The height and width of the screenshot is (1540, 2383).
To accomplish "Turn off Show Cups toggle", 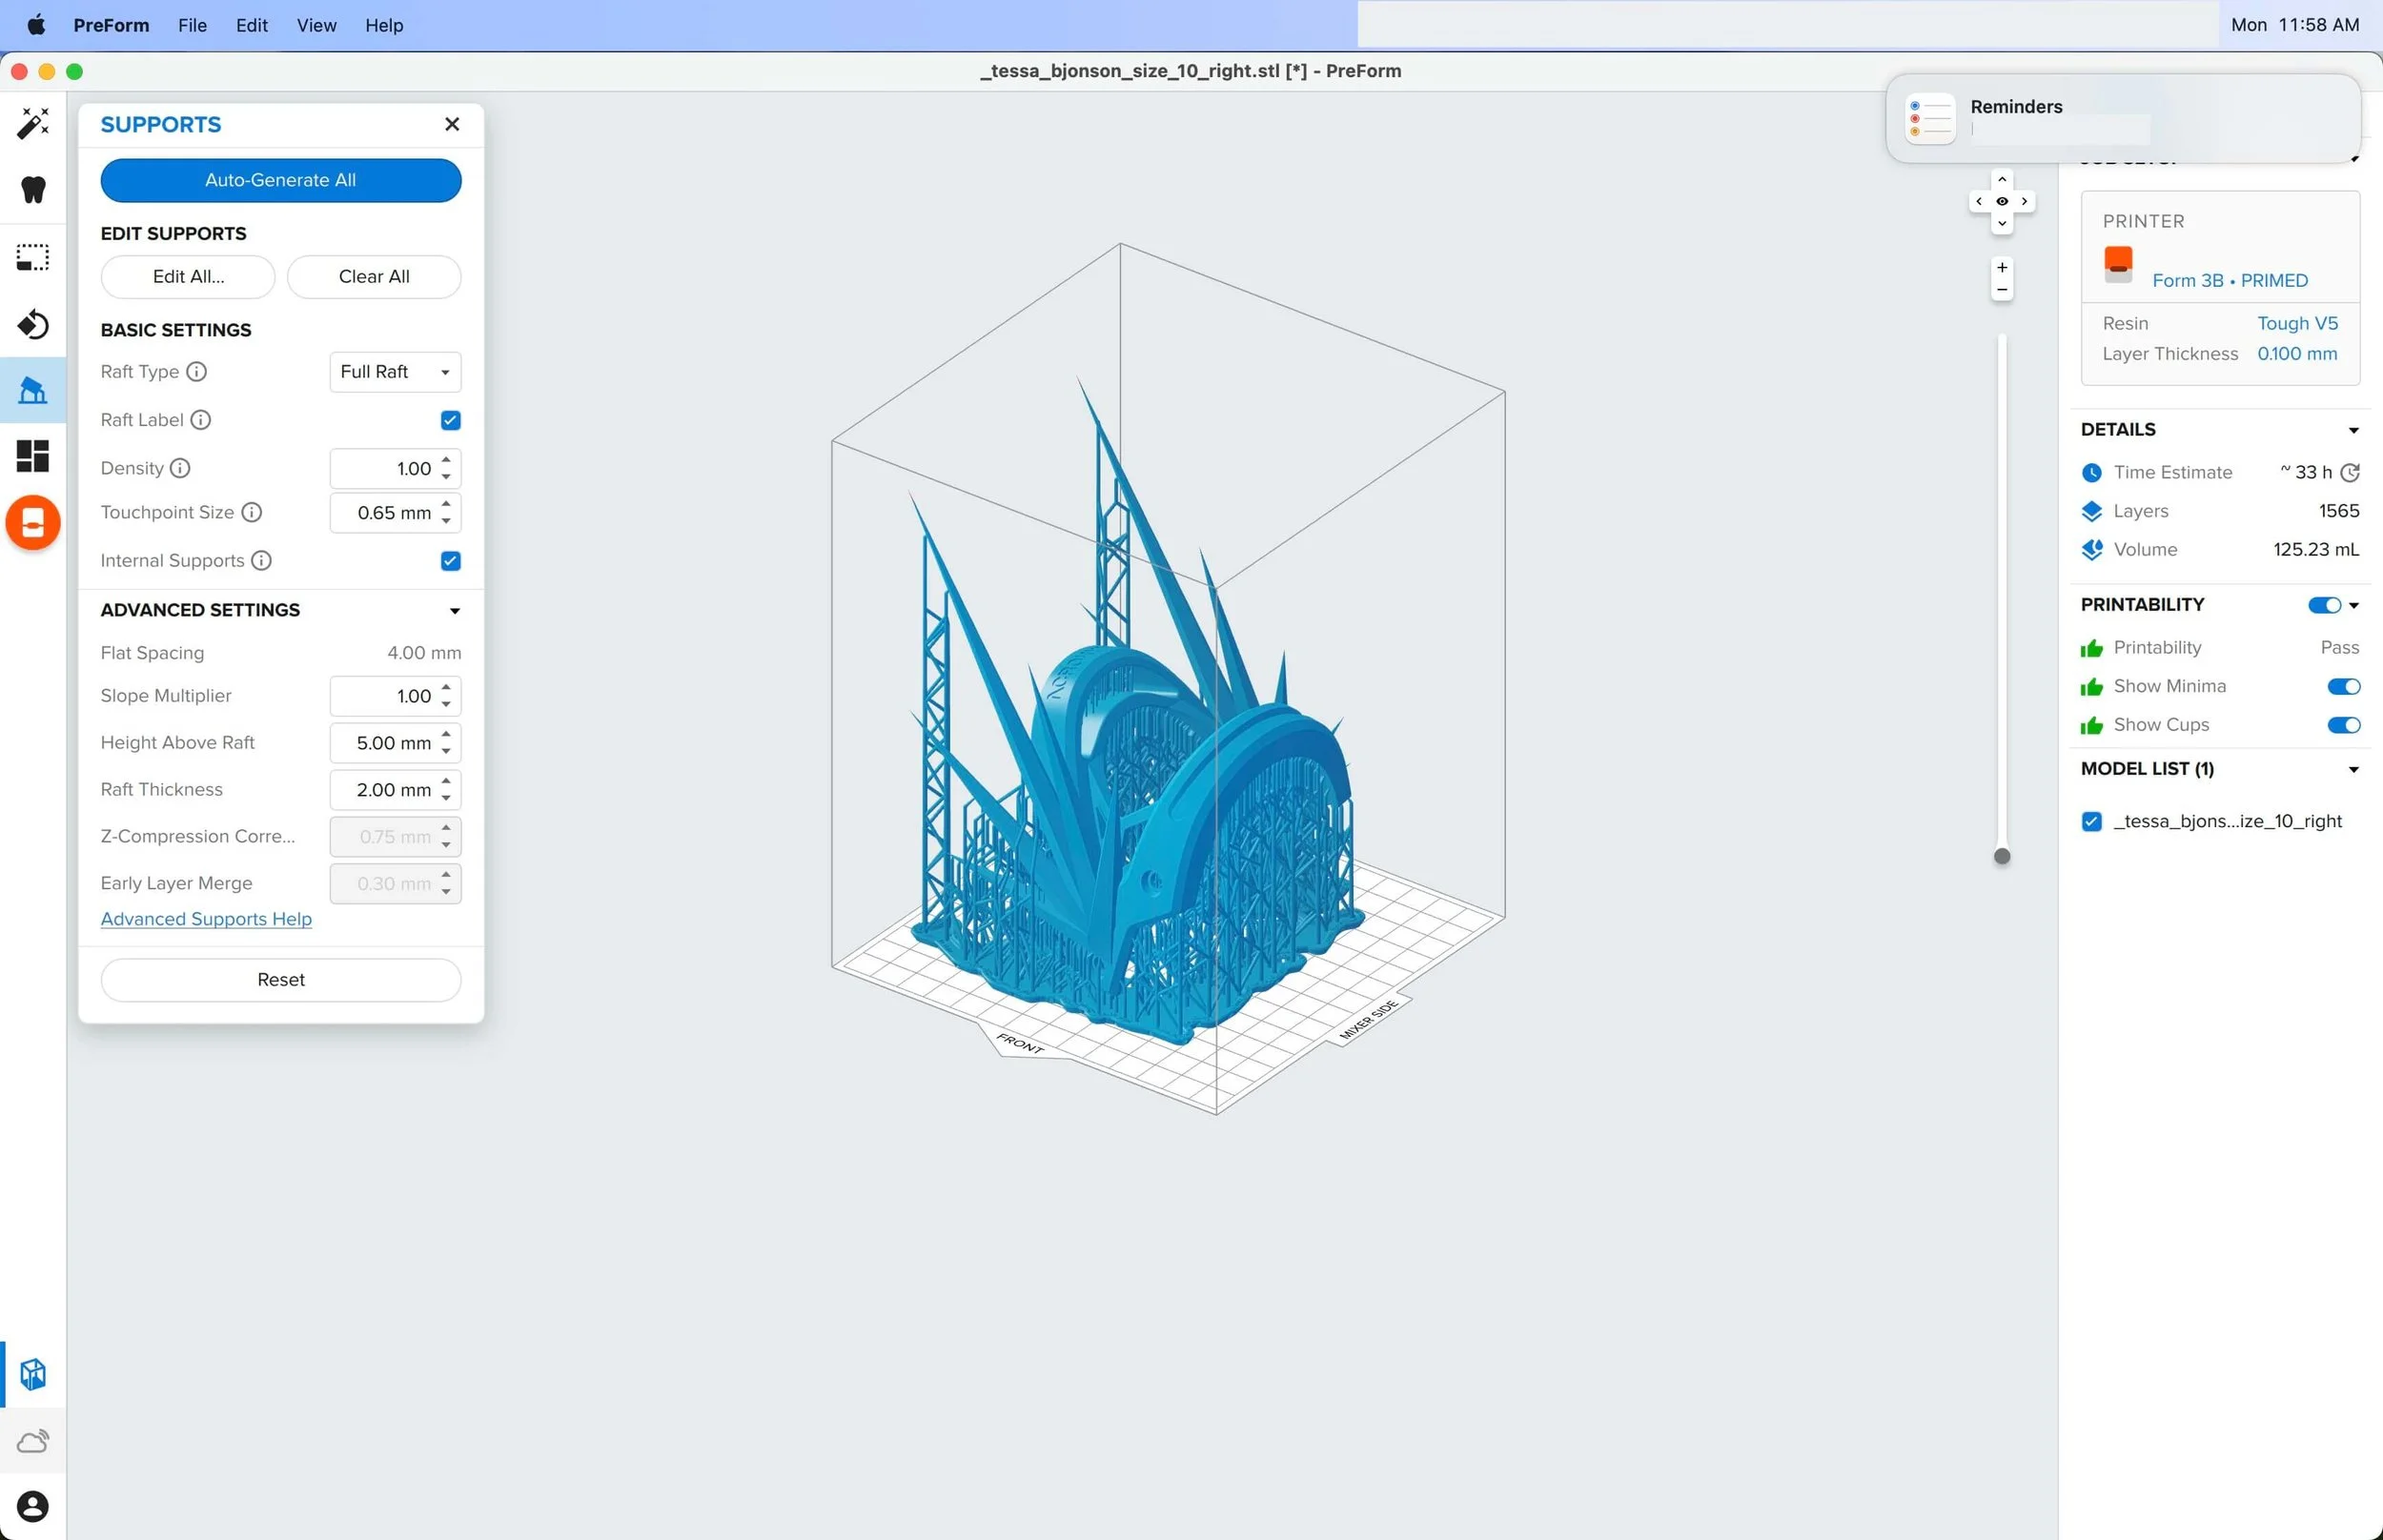I will tap(2343, 725).
